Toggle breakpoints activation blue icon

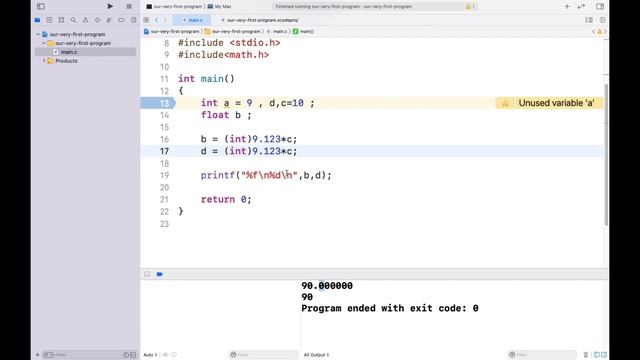pos(160,274)
